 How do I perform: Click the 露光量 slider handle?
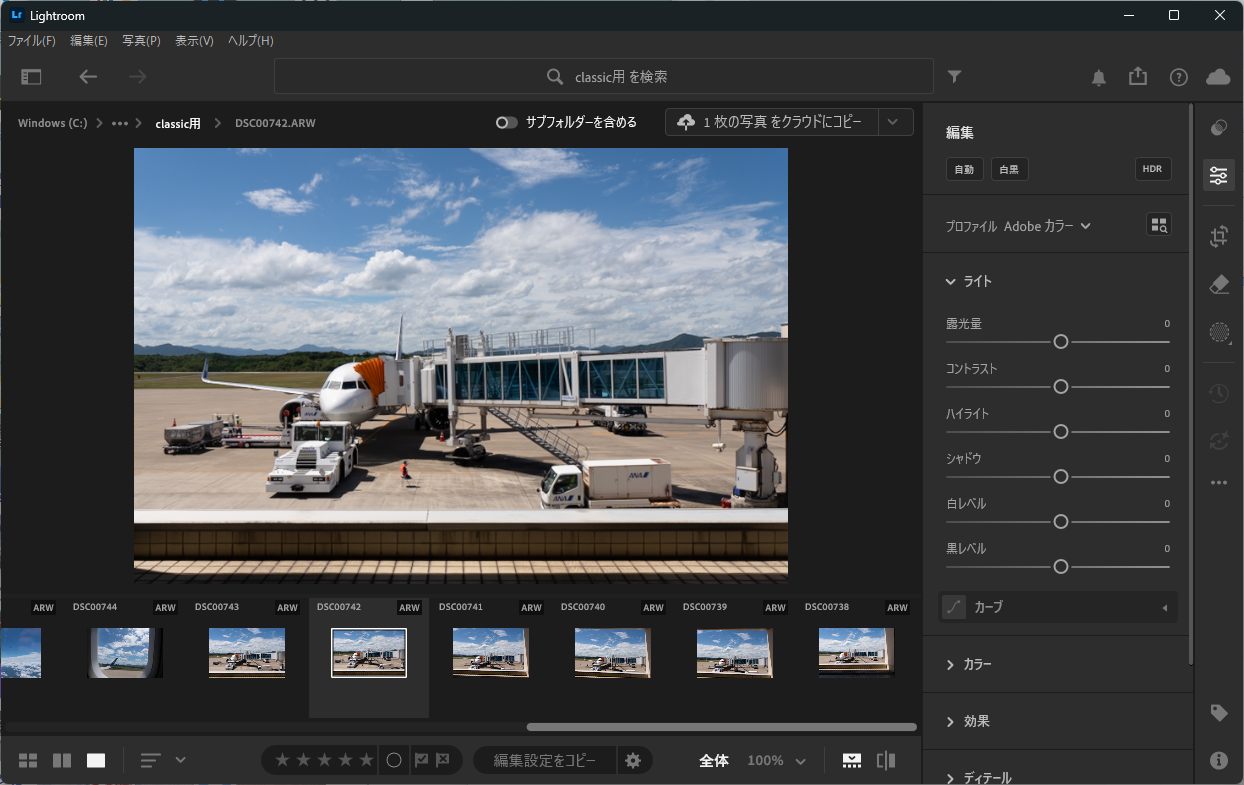click(1061, 342)
